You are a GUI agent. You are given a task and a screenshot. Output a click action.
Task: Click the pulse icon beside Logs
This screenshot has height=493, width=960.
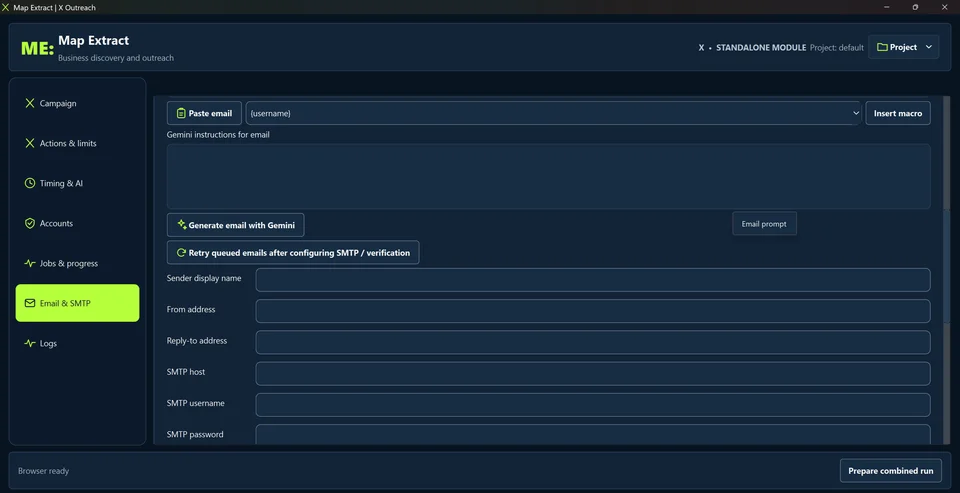pyautogui.click(x=29, y=344)
